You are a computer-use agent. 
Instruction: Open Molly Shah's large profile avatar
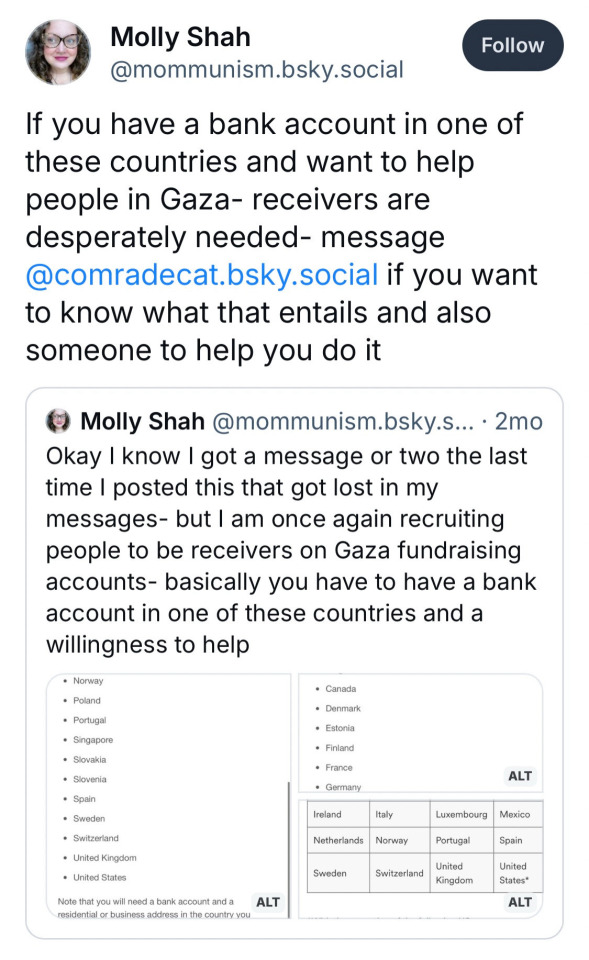click(x=58, y=53)
